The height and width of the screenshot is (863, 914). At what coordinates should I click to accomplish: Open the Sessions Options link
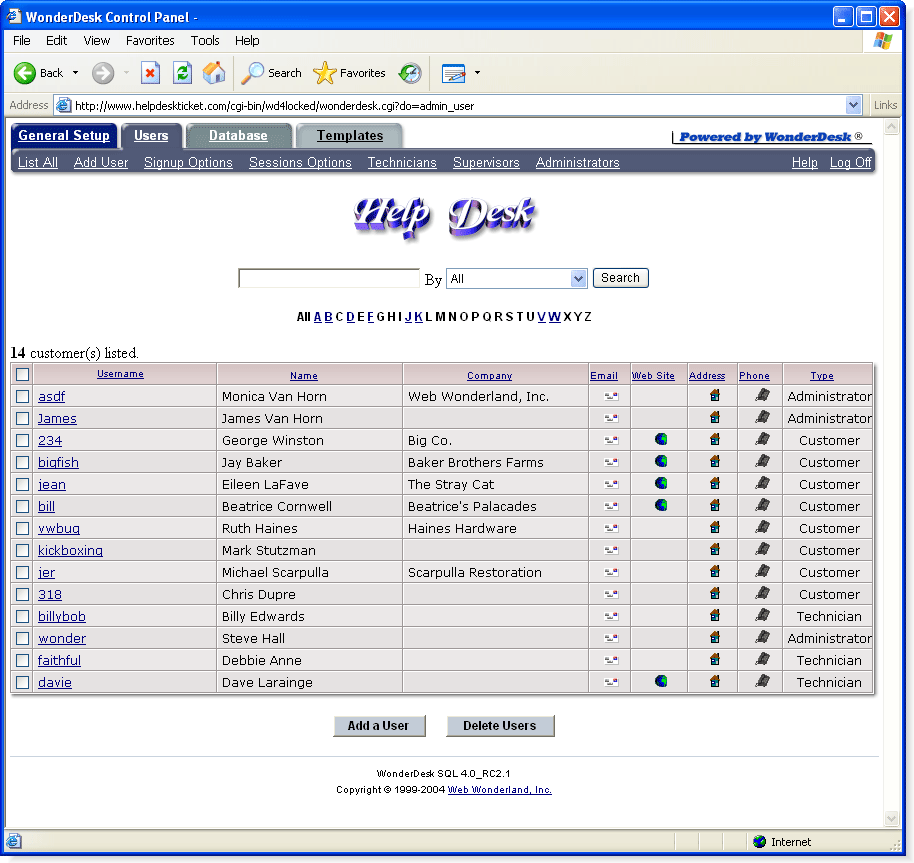point(300,163)
